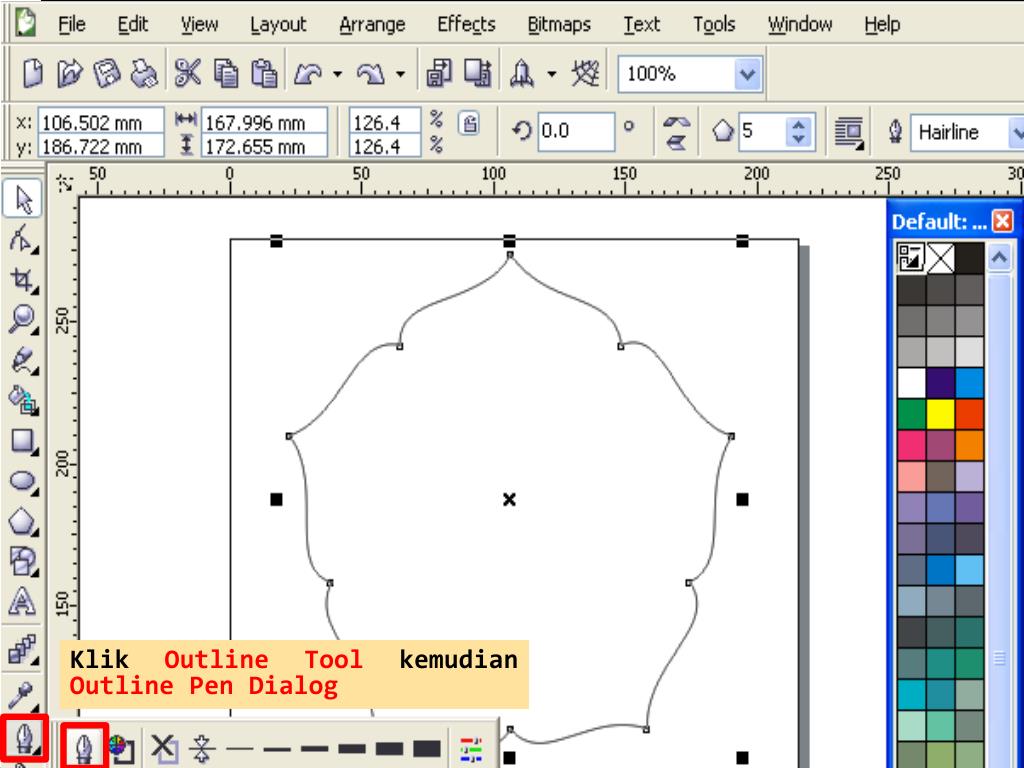1024x768 pixels.
Task: Click the Save icon
Action: click(x=107, y=73)
